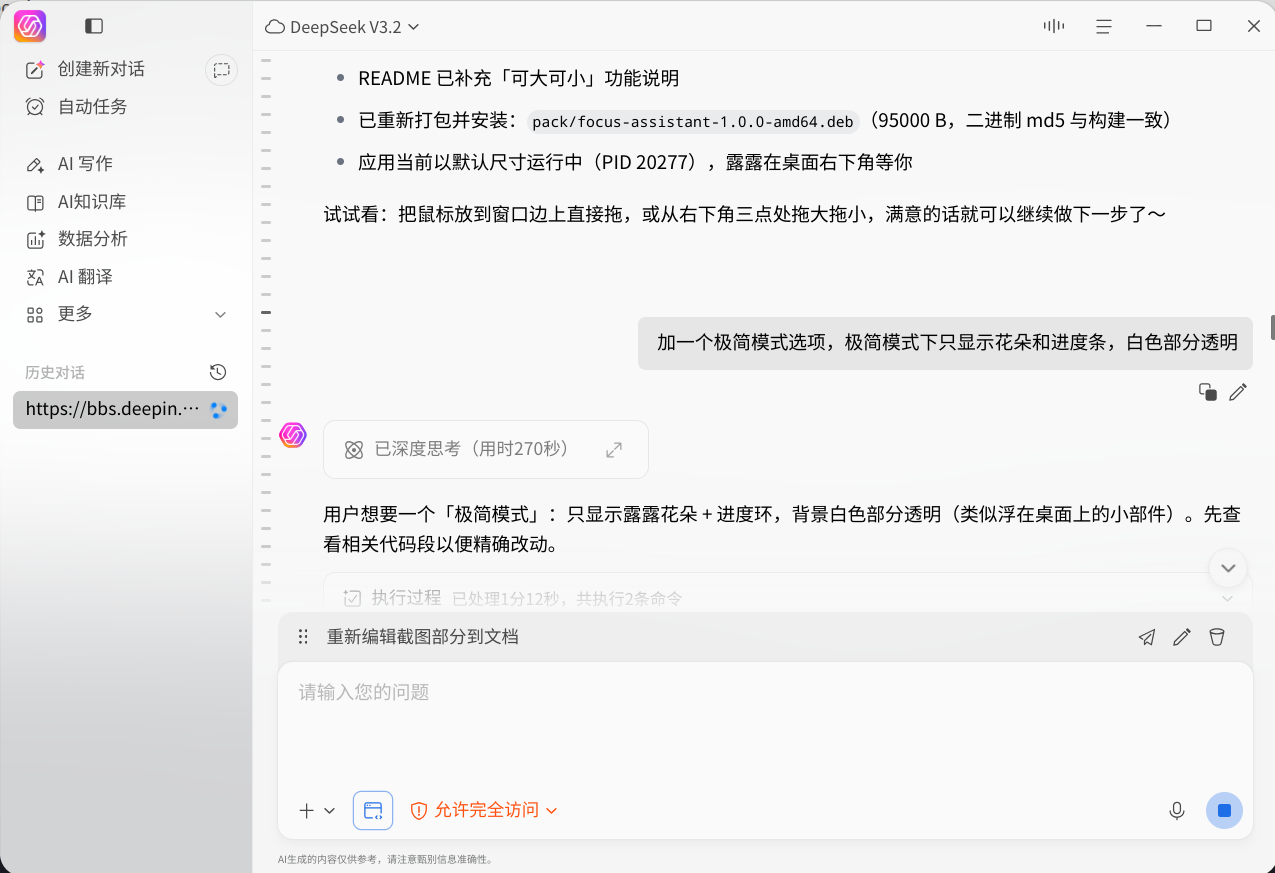Expand the 更多 sidebar section
The height and width of the screenshot is (873, 1275).
(126, 314)
